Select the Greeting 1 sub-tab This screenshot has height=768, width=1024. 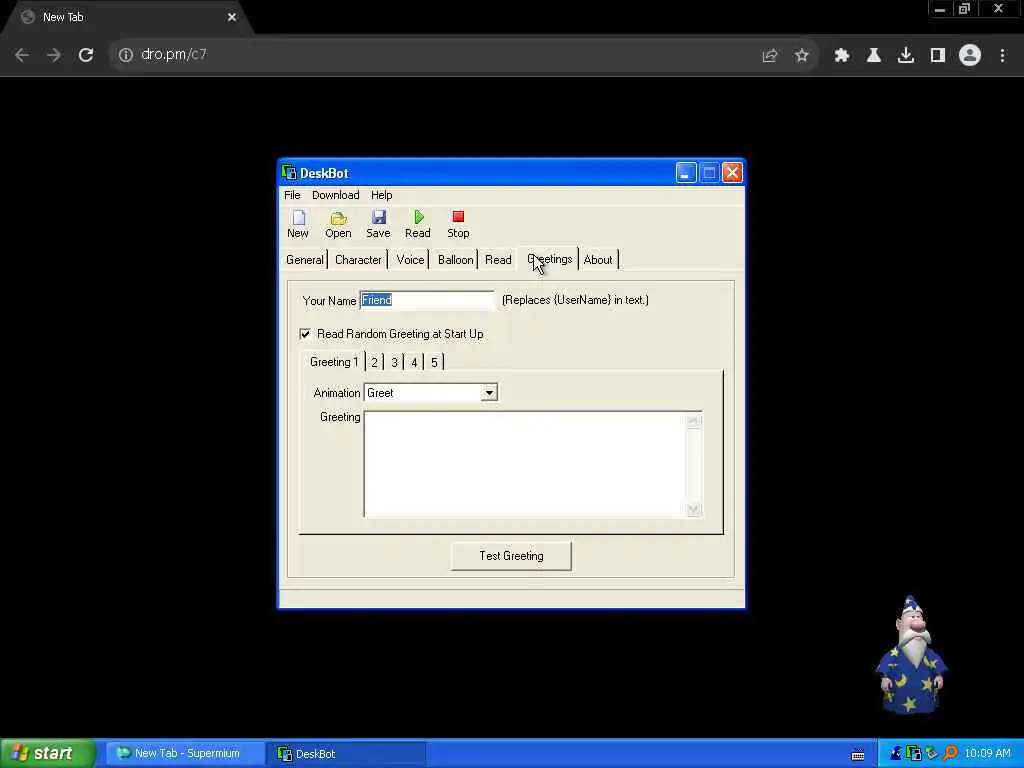pos(334,362)
